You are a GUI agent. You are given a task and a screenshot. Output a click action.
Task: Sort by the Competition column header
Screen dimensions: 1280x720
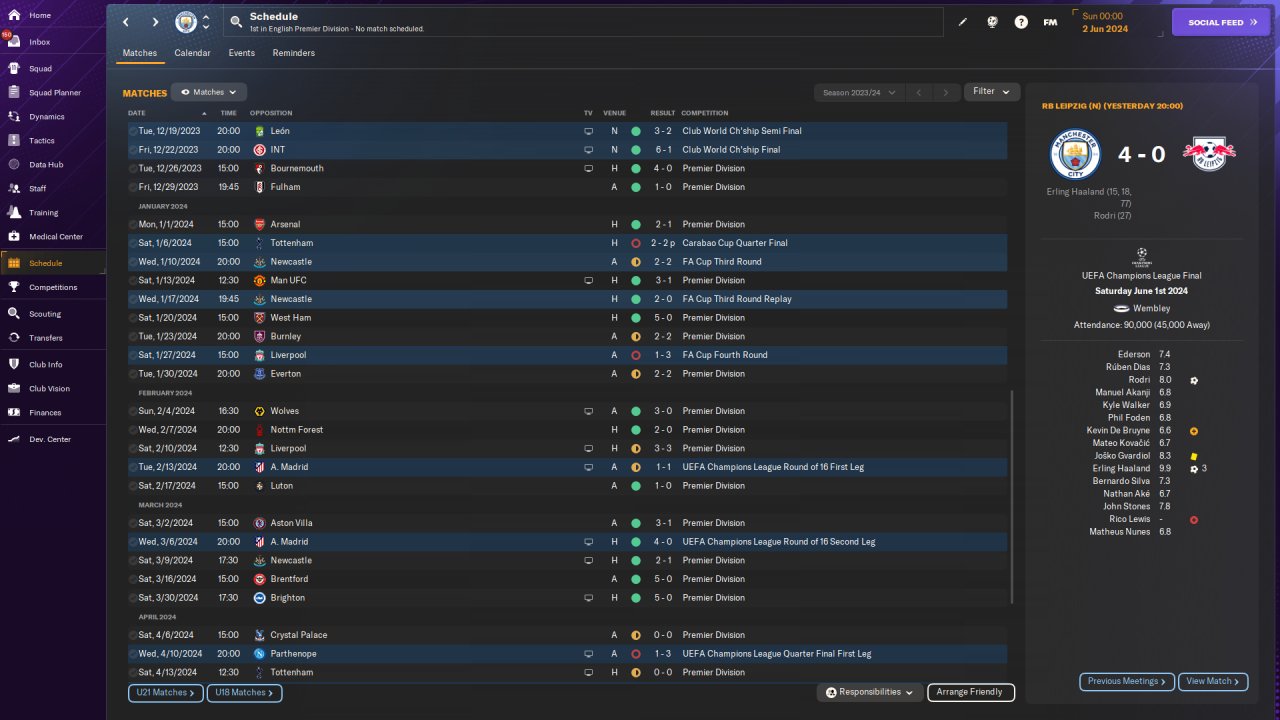point(705,113)
